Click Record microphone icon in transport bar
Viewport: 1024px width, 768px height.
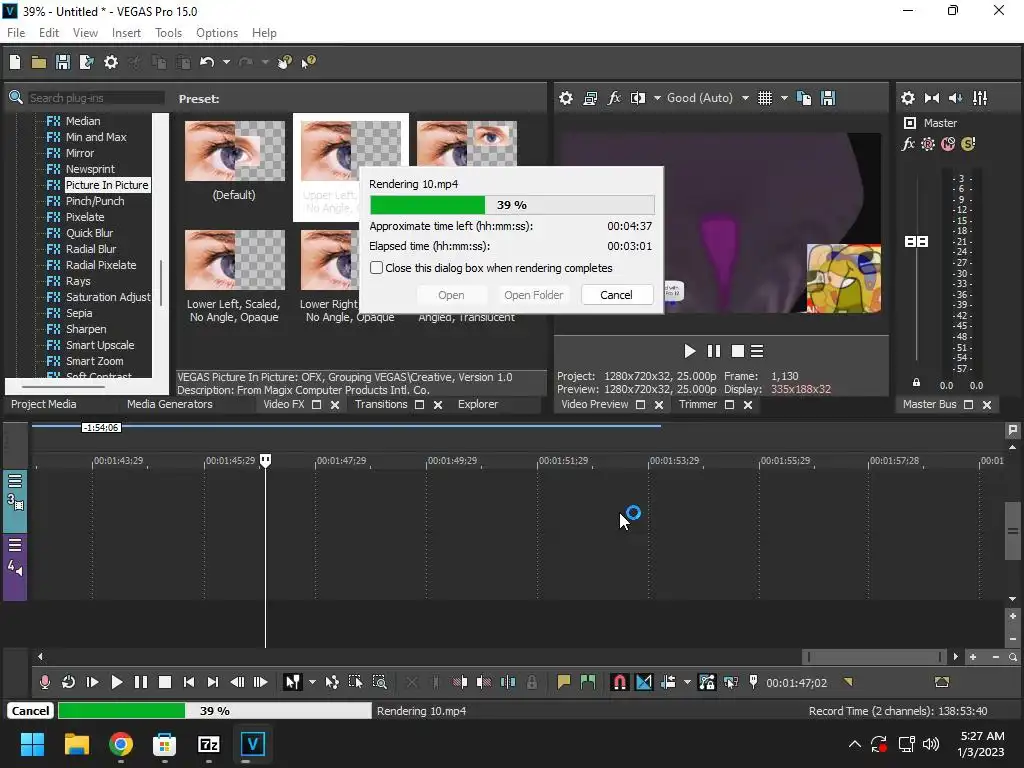[44, 682]
